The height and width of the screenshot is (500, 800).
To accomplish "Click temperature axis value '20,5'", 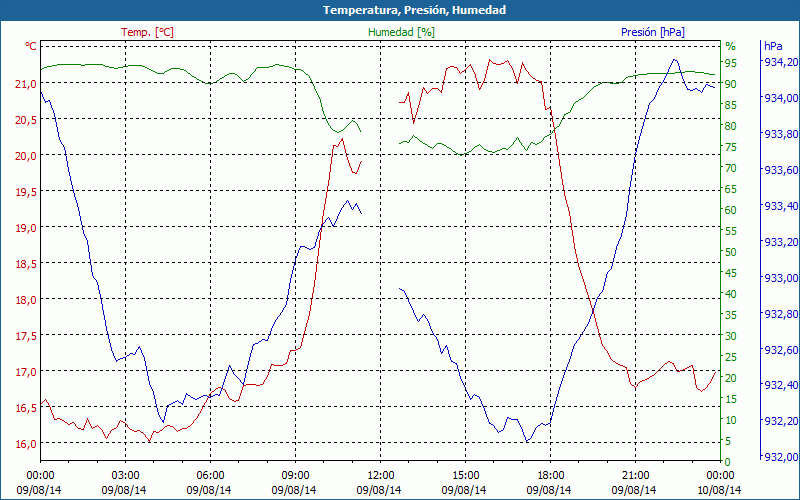I will (26, 119).
